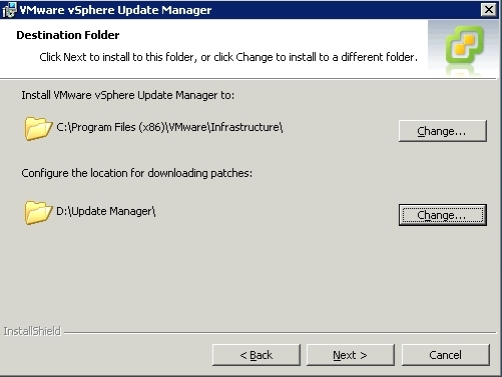The height and width of the screenshot is (377, 502).
Task: Open Change for the patch download location
Action: 443,215
